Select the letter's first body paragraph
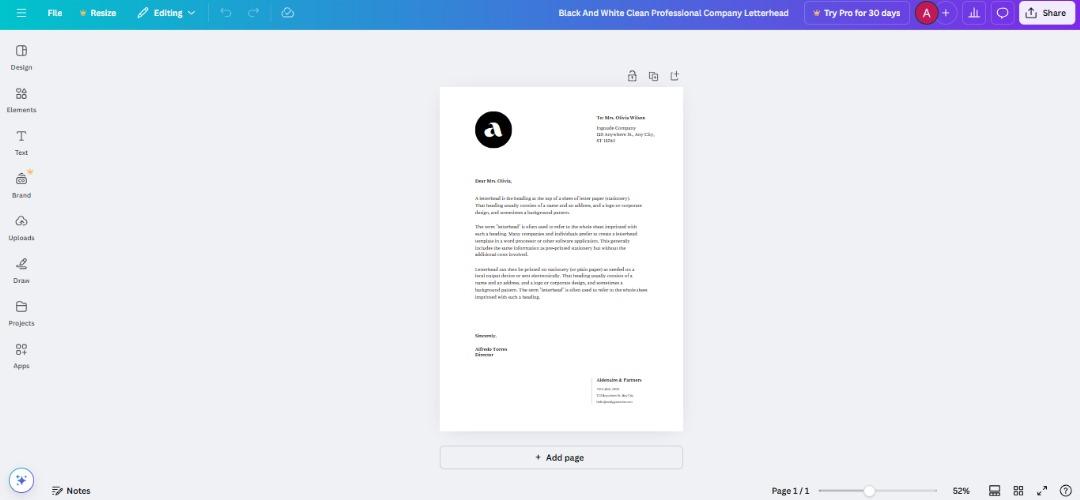This screenshot has height=500, width=1080. tap(559, 205)
